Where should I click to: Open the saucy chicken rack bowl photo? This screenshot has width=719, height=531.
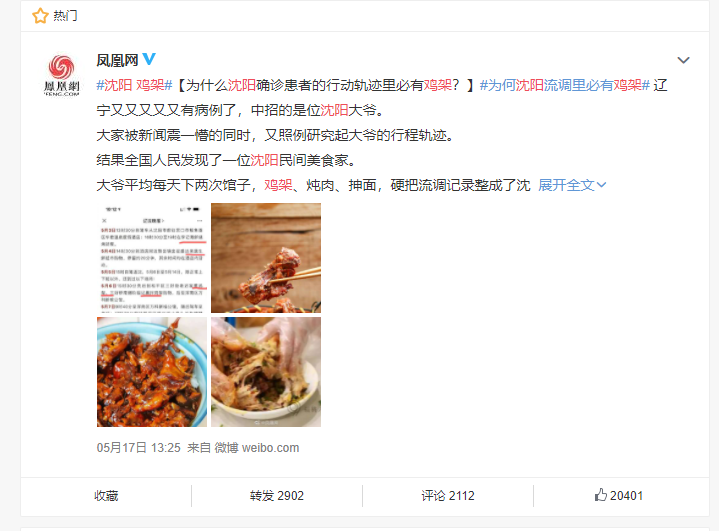point(152,372)
